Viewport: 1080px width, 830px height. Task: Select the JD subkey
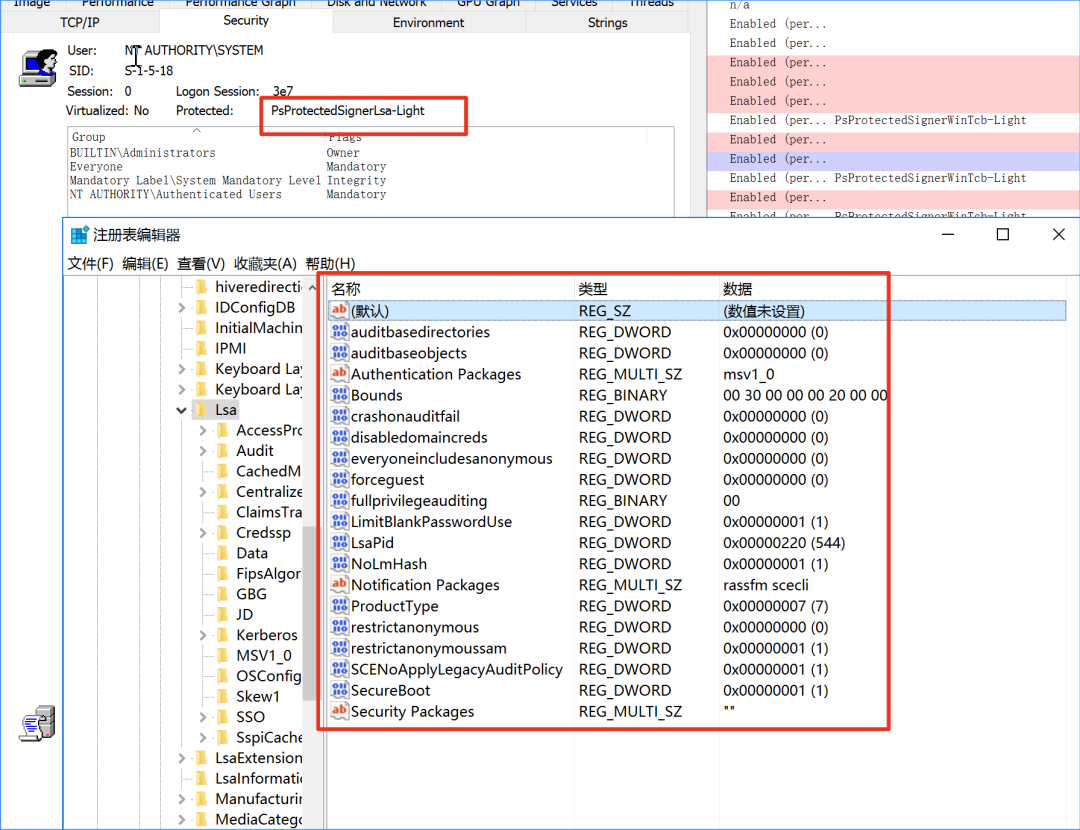[244, 614]
